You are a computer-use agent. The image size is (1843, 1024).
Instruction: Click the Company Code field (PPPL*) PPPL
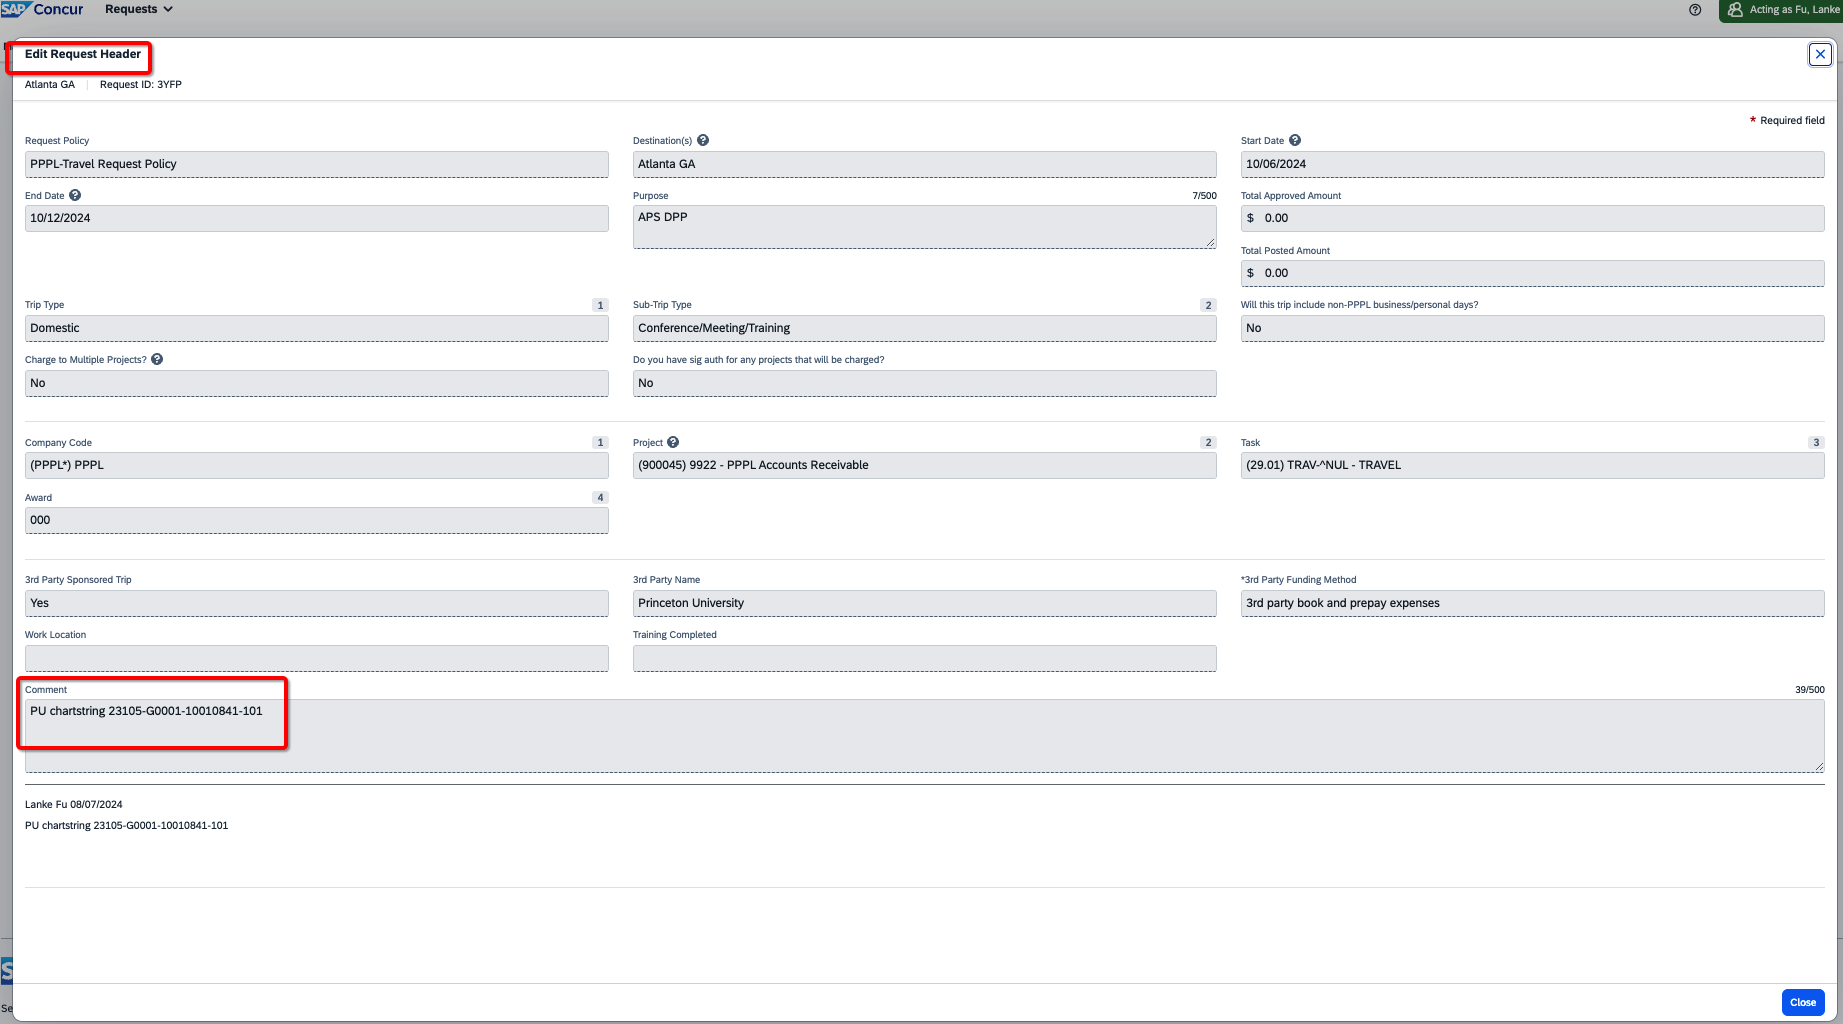pyautogui.click(x=316, y=465)
